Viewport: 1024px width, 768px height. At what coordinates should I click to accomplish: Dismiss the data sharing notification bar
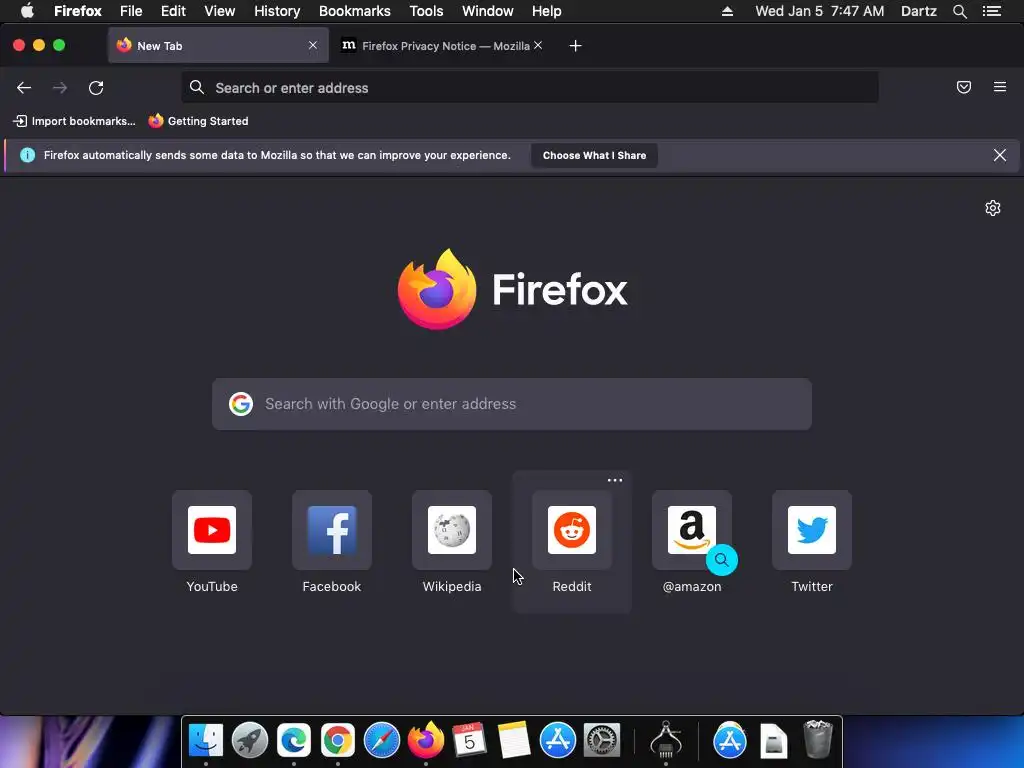999,155
